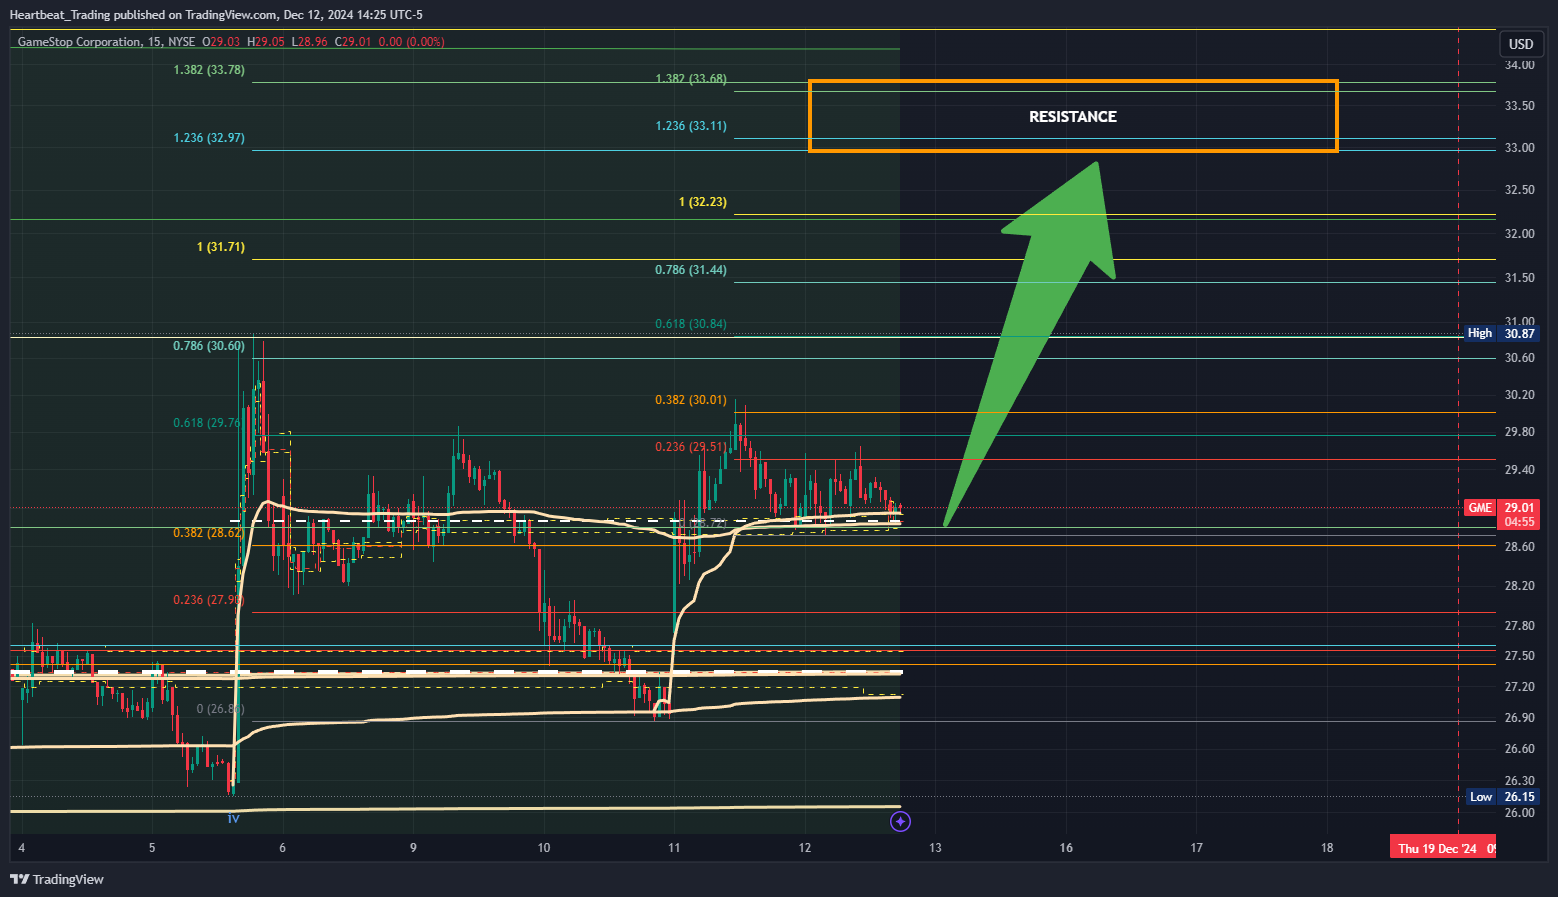Click the '1.382 (33.78)' Fibonacci label
This screenshot has width=1558, height=897.
tap(209, 70)
